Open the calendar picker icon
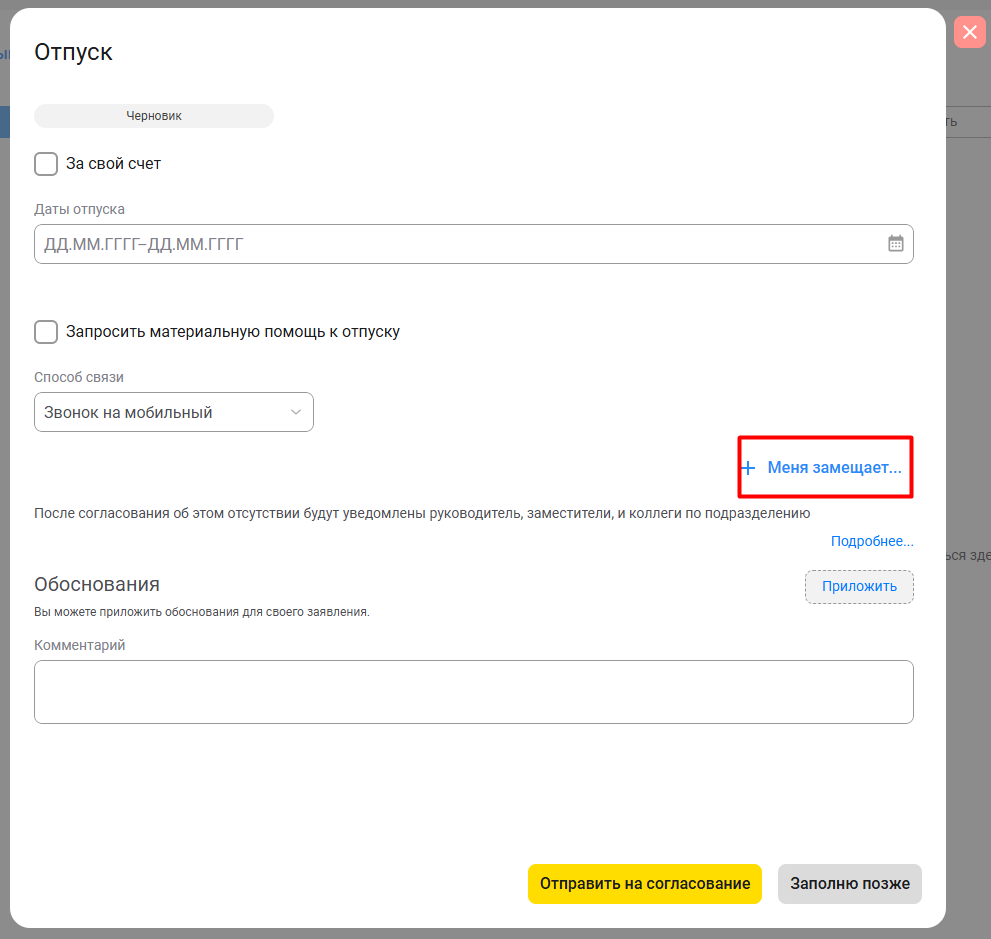The image size is (991, 939). point(895,244)
